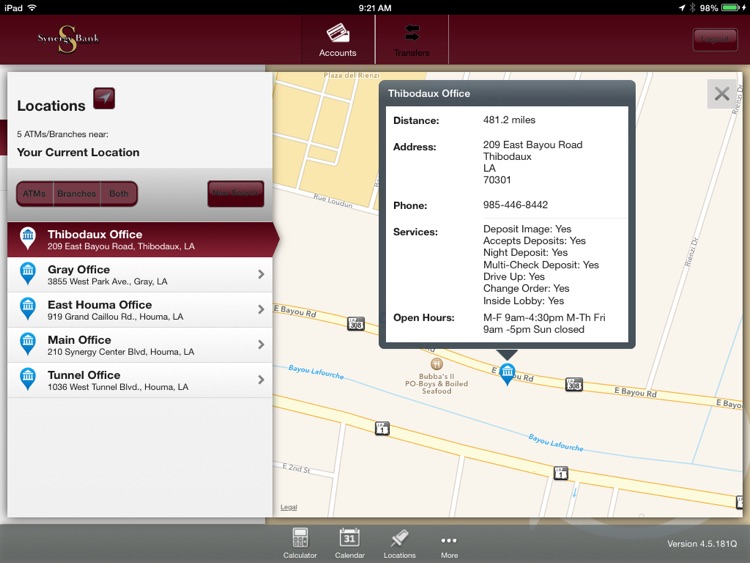
Task: Tap Bubba's II restaurant icon on map
Action: [x=436, y=364]
